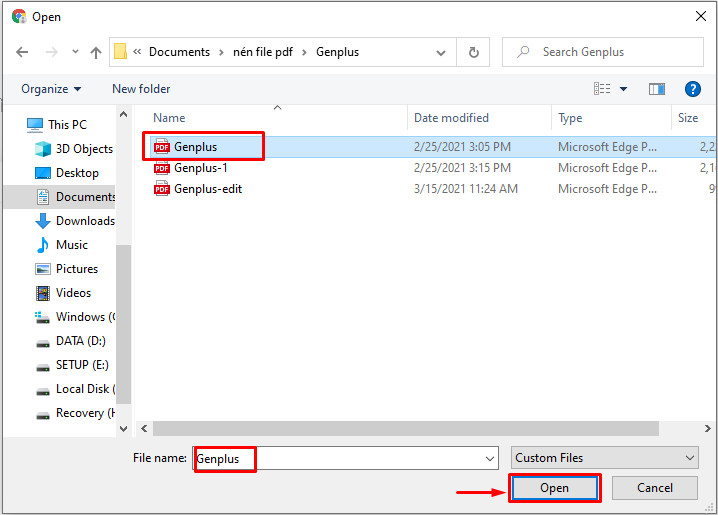
Task: Click the New folder button
Action: pyautogui.click(x=141, y=89)
